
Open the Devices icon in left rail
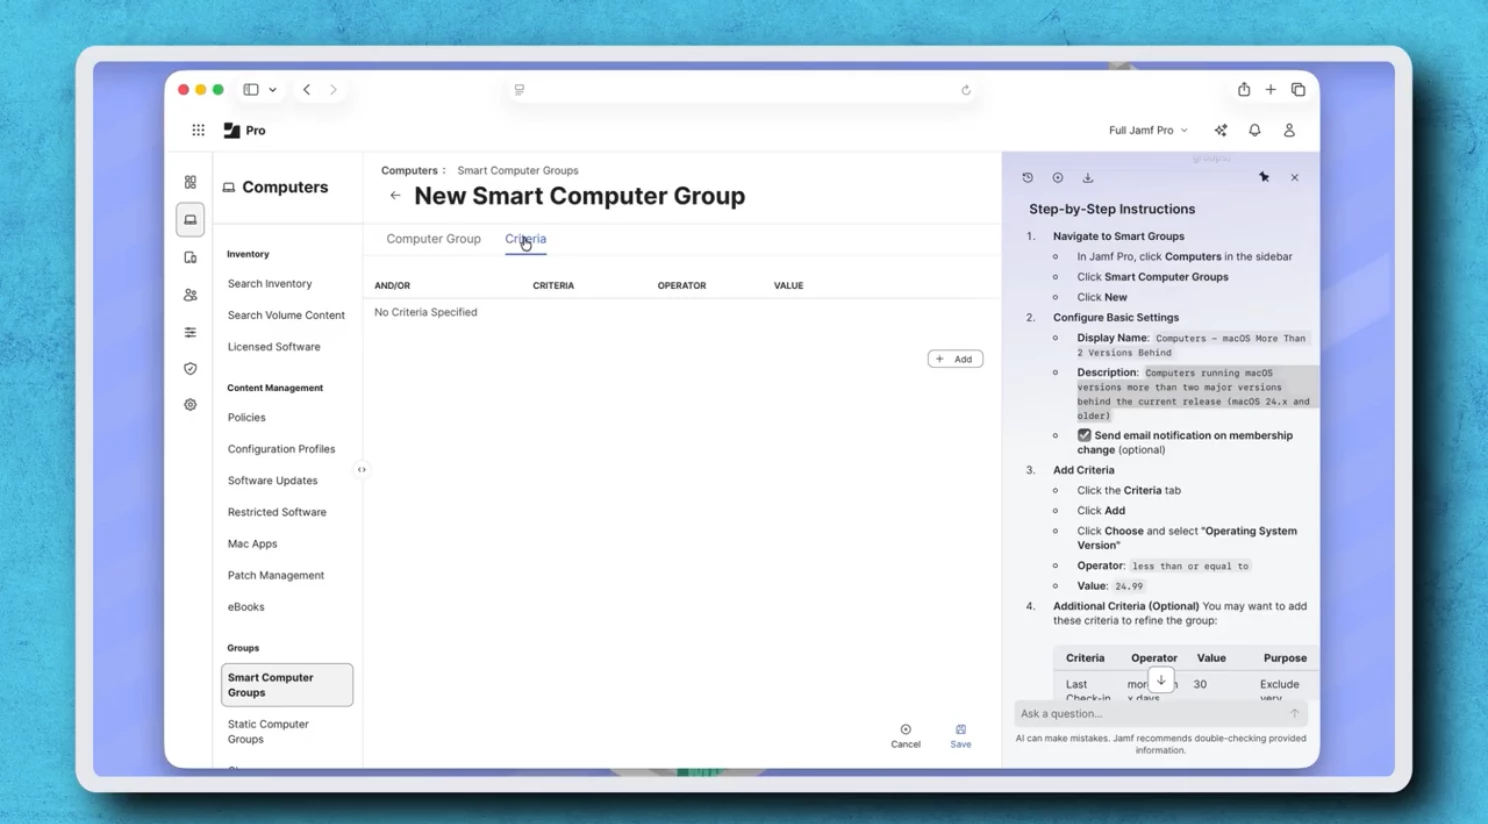click(x=190, y=257)
